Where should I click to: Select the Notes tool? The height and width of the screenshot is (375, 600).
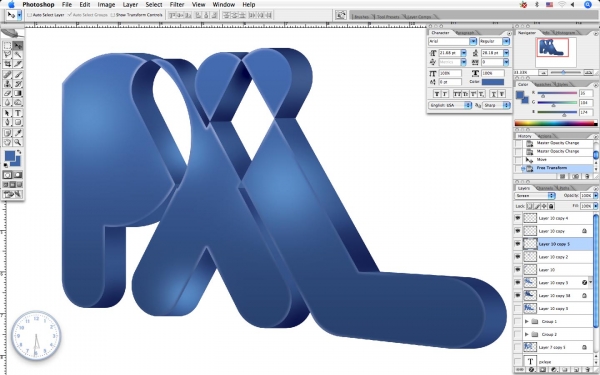(7, 133)
